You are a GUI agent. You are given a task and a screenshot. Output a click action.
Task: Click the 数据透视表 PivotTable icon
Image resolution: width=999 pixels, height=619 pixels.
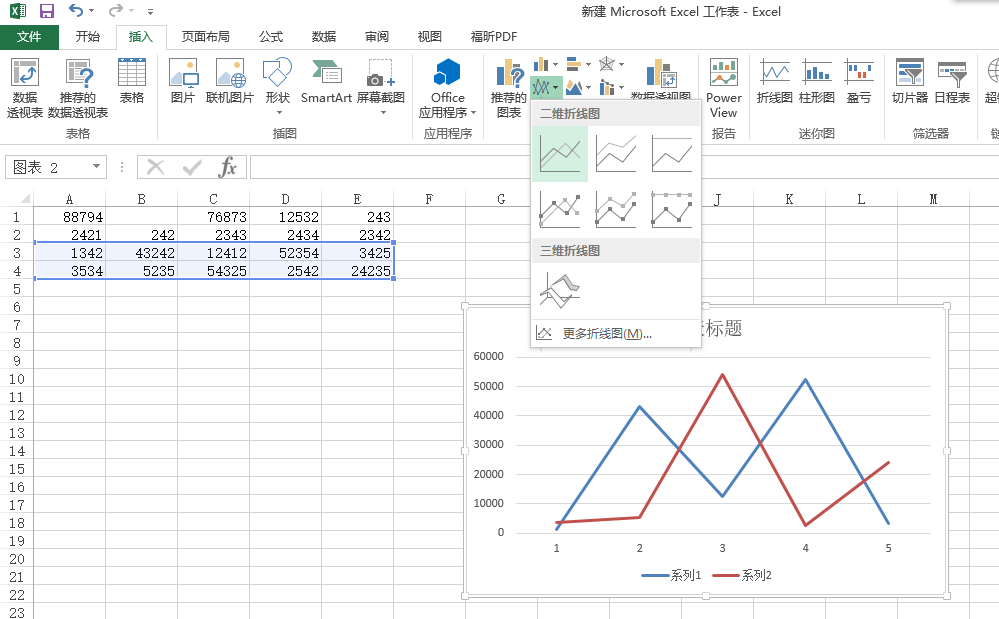[25, 88]
